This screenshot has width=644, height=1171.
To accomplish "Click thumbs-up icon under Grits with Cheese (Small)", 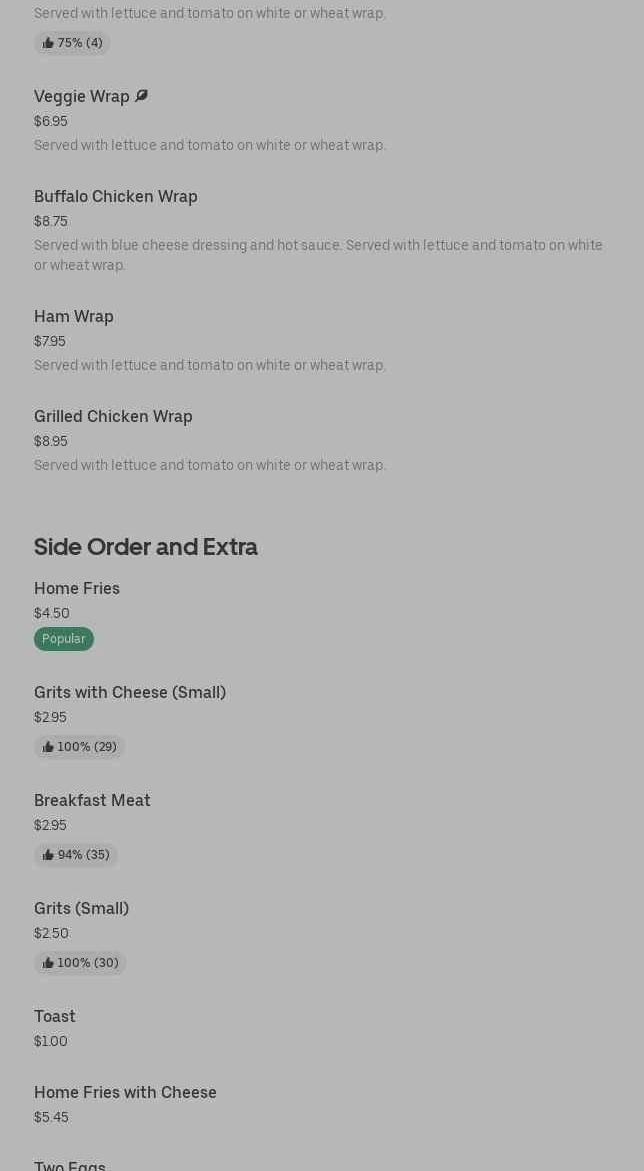I will [48, 747].
